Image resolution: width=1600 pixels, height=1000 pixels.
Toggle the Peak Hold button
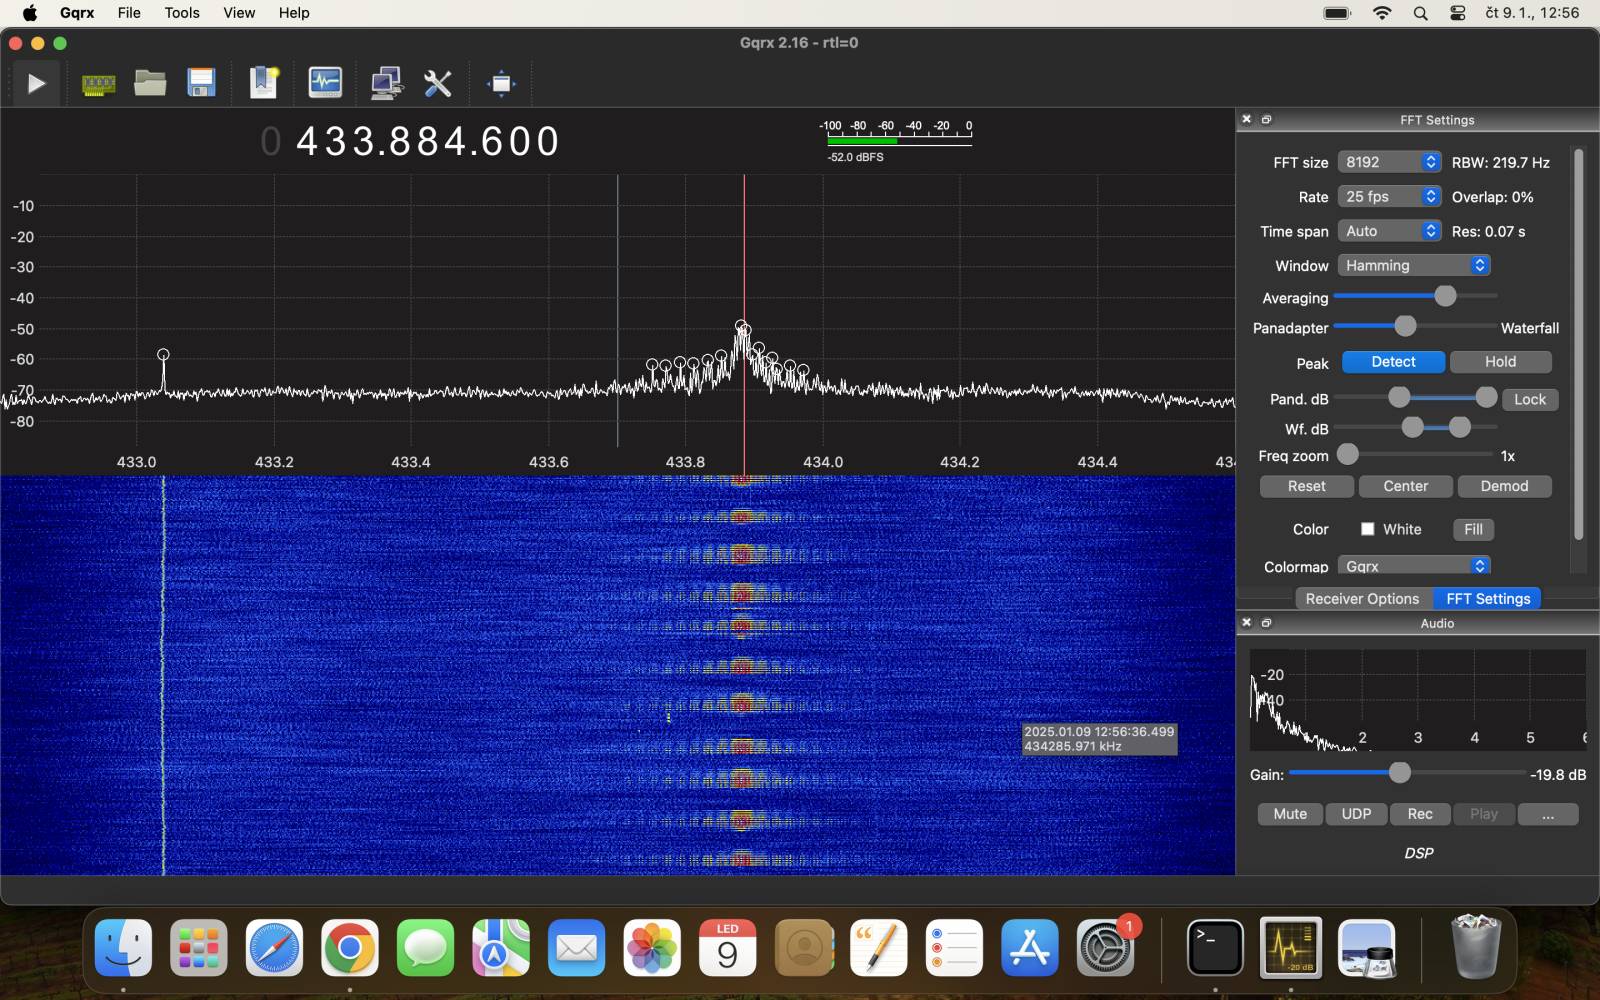tap(1500, 362)
